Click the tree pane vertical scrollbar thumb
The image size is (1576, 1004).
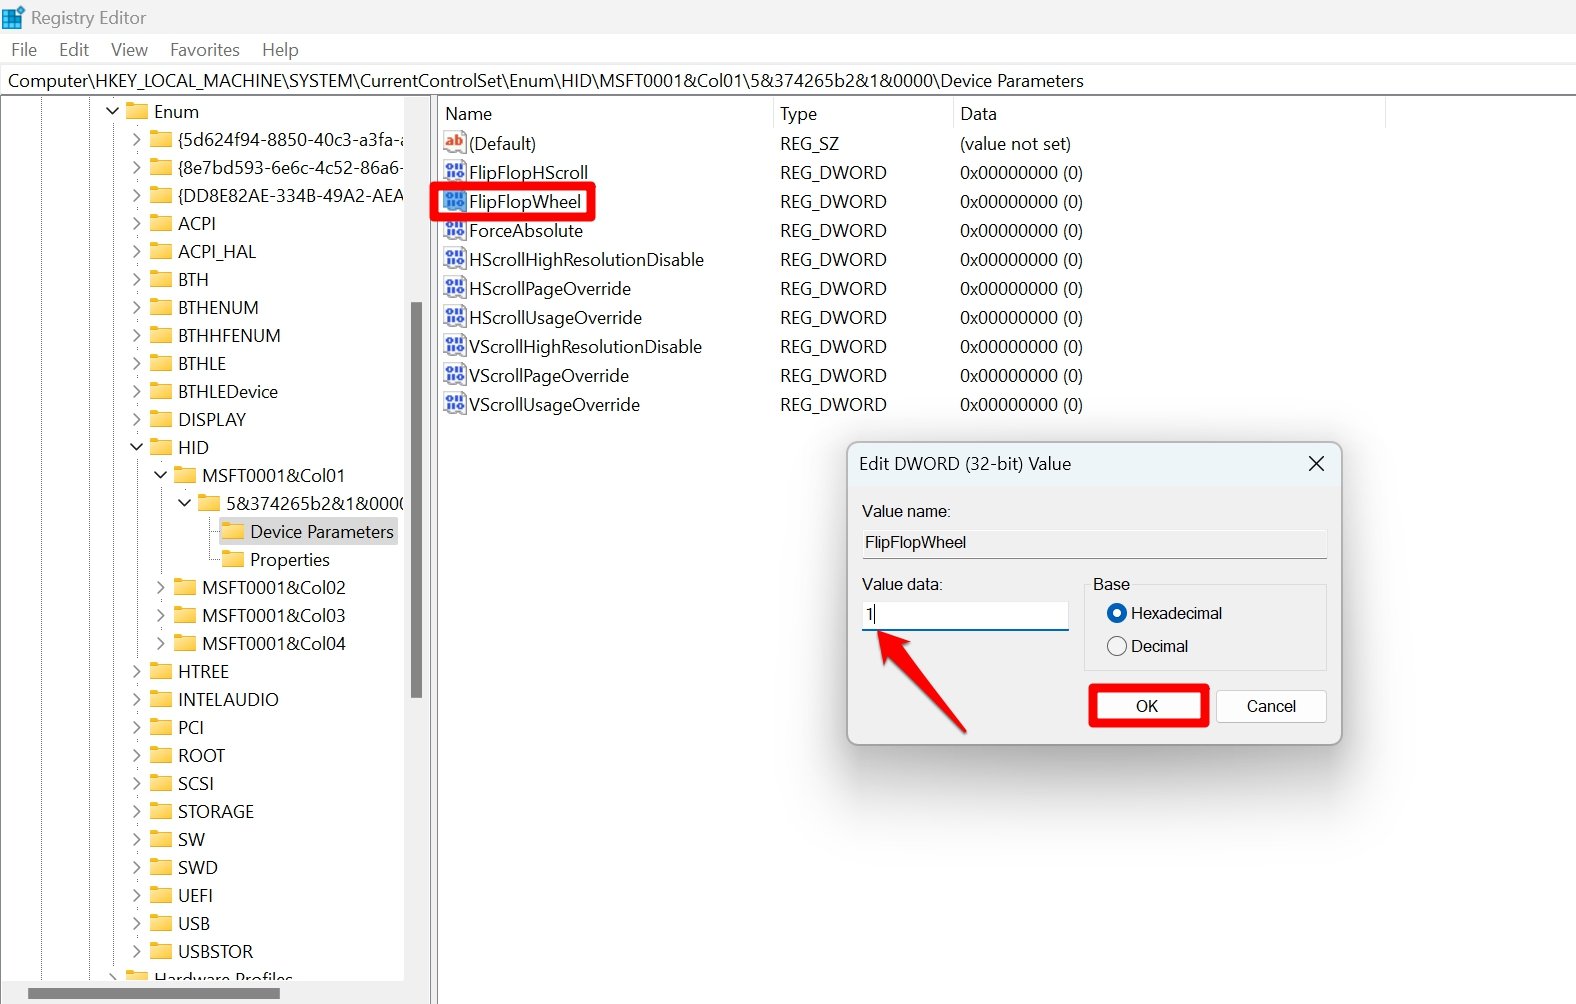(x=416, y=499)
